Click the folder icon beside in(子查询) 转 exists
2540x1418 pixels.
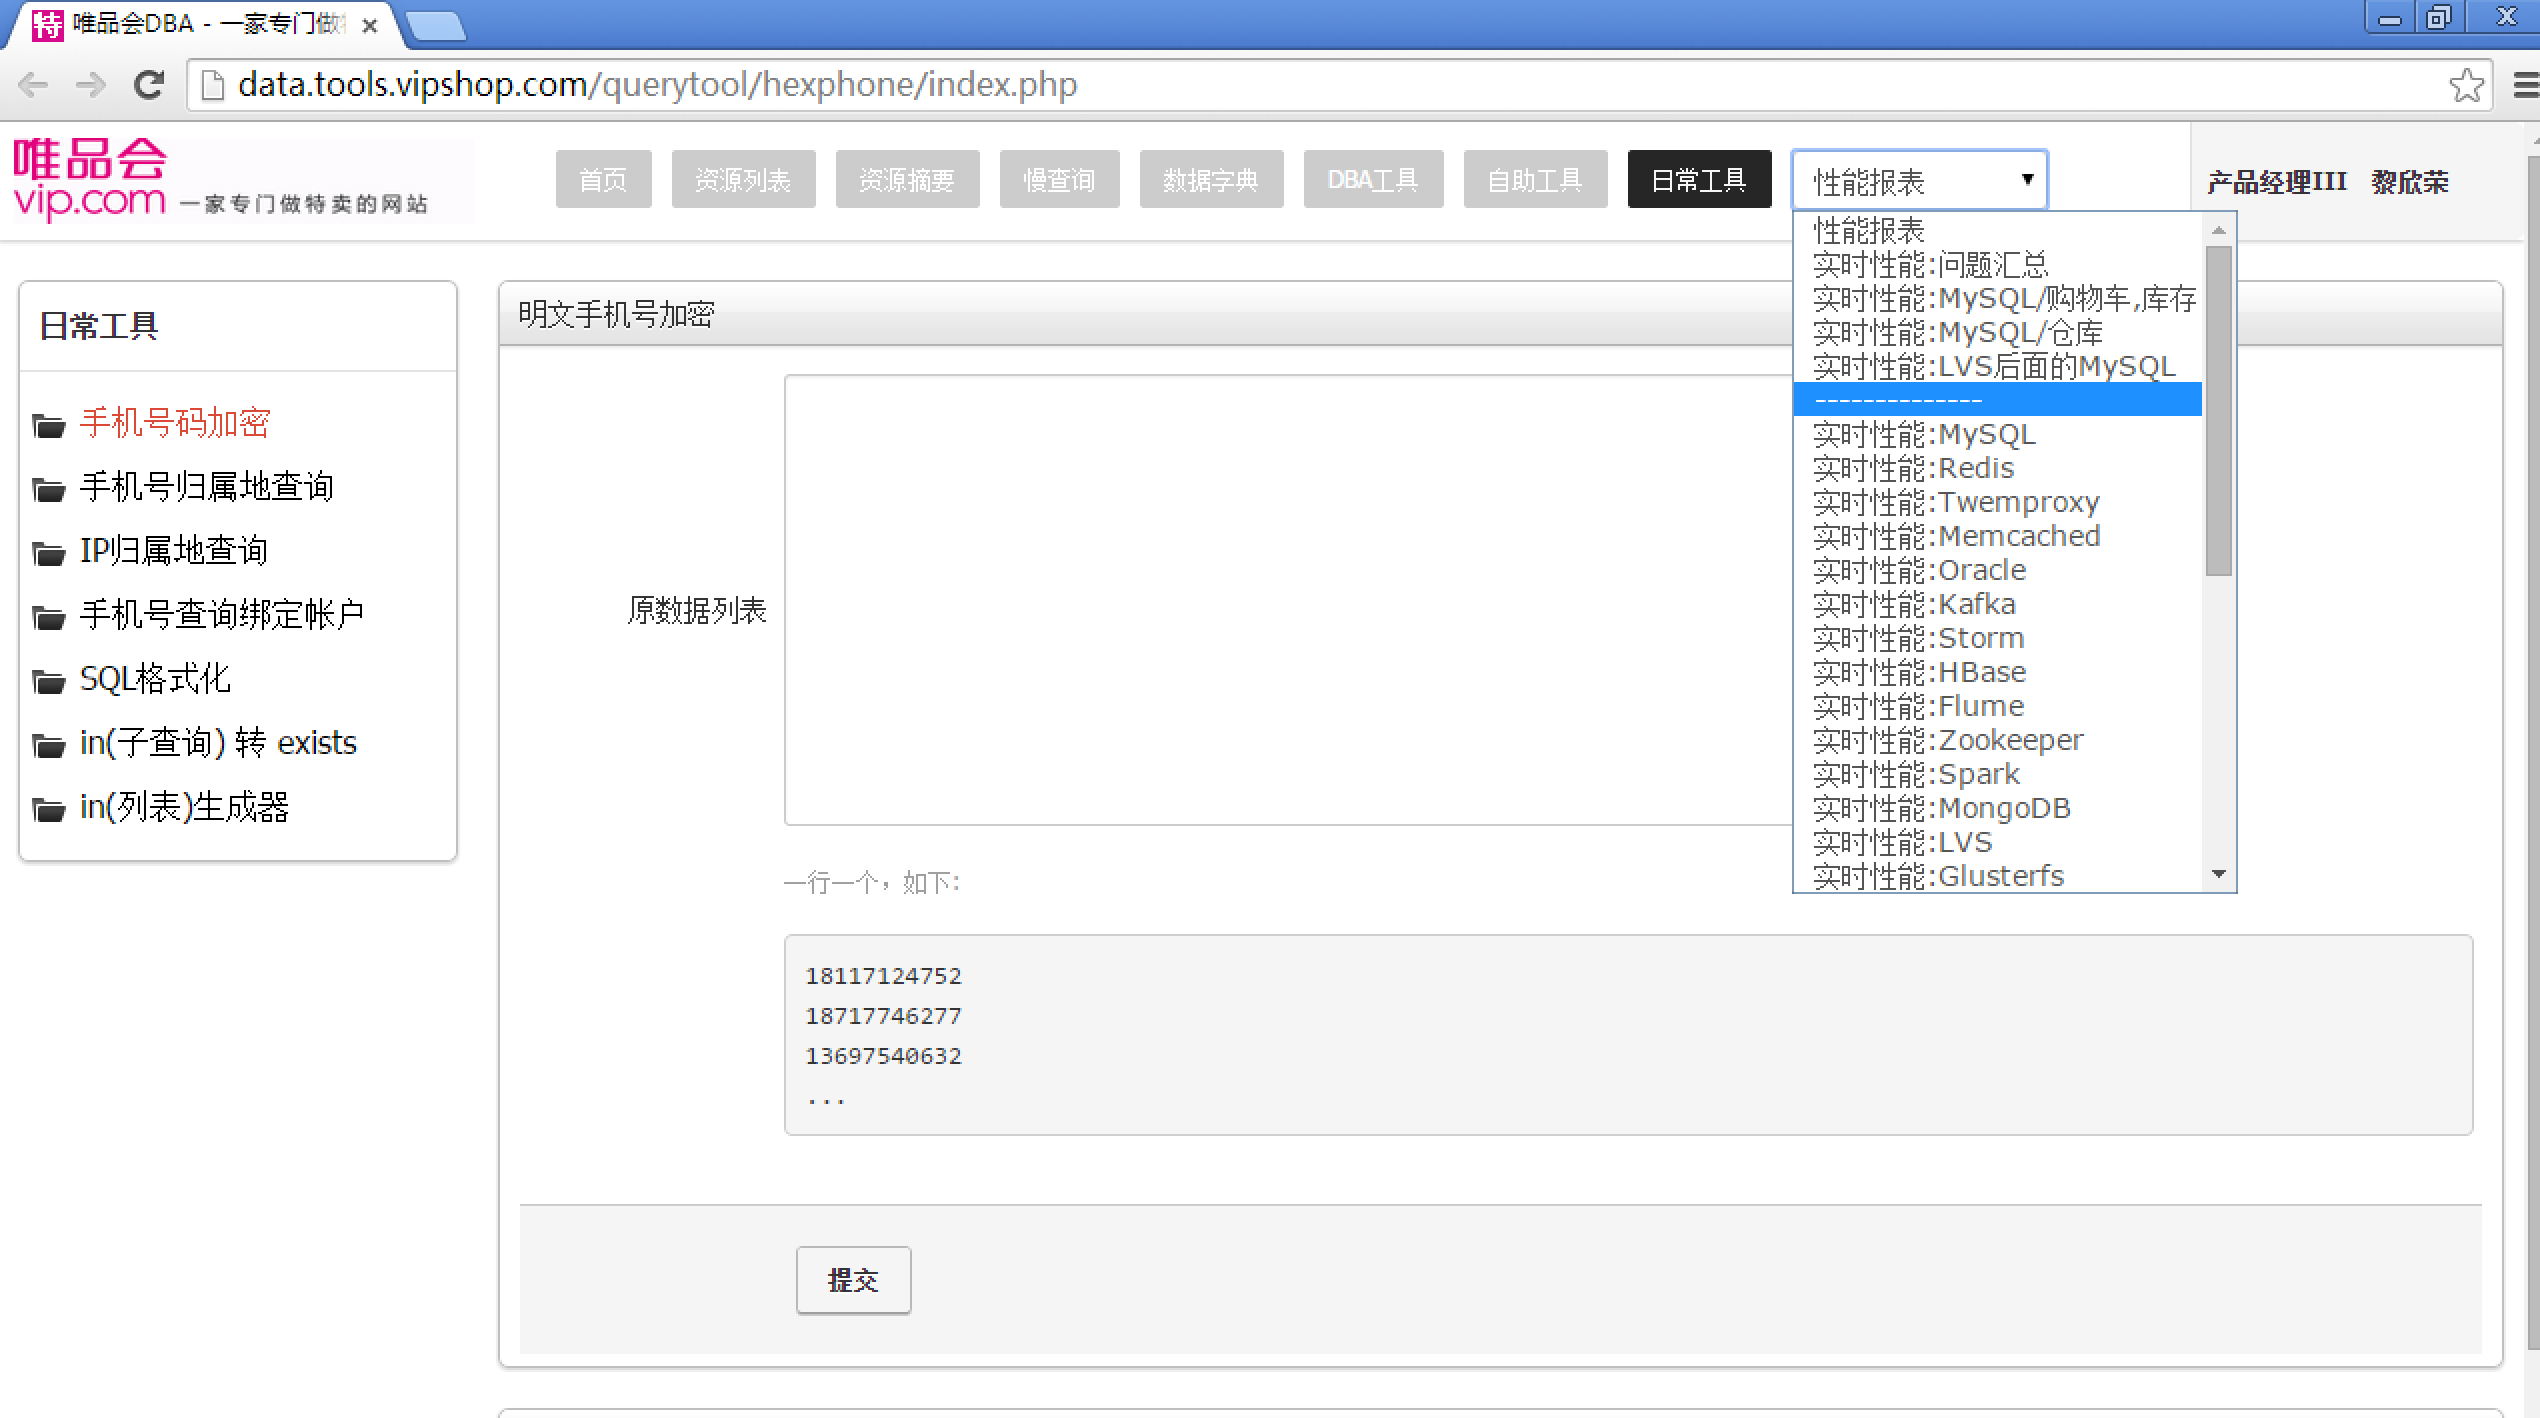click(x=49, y=745)
